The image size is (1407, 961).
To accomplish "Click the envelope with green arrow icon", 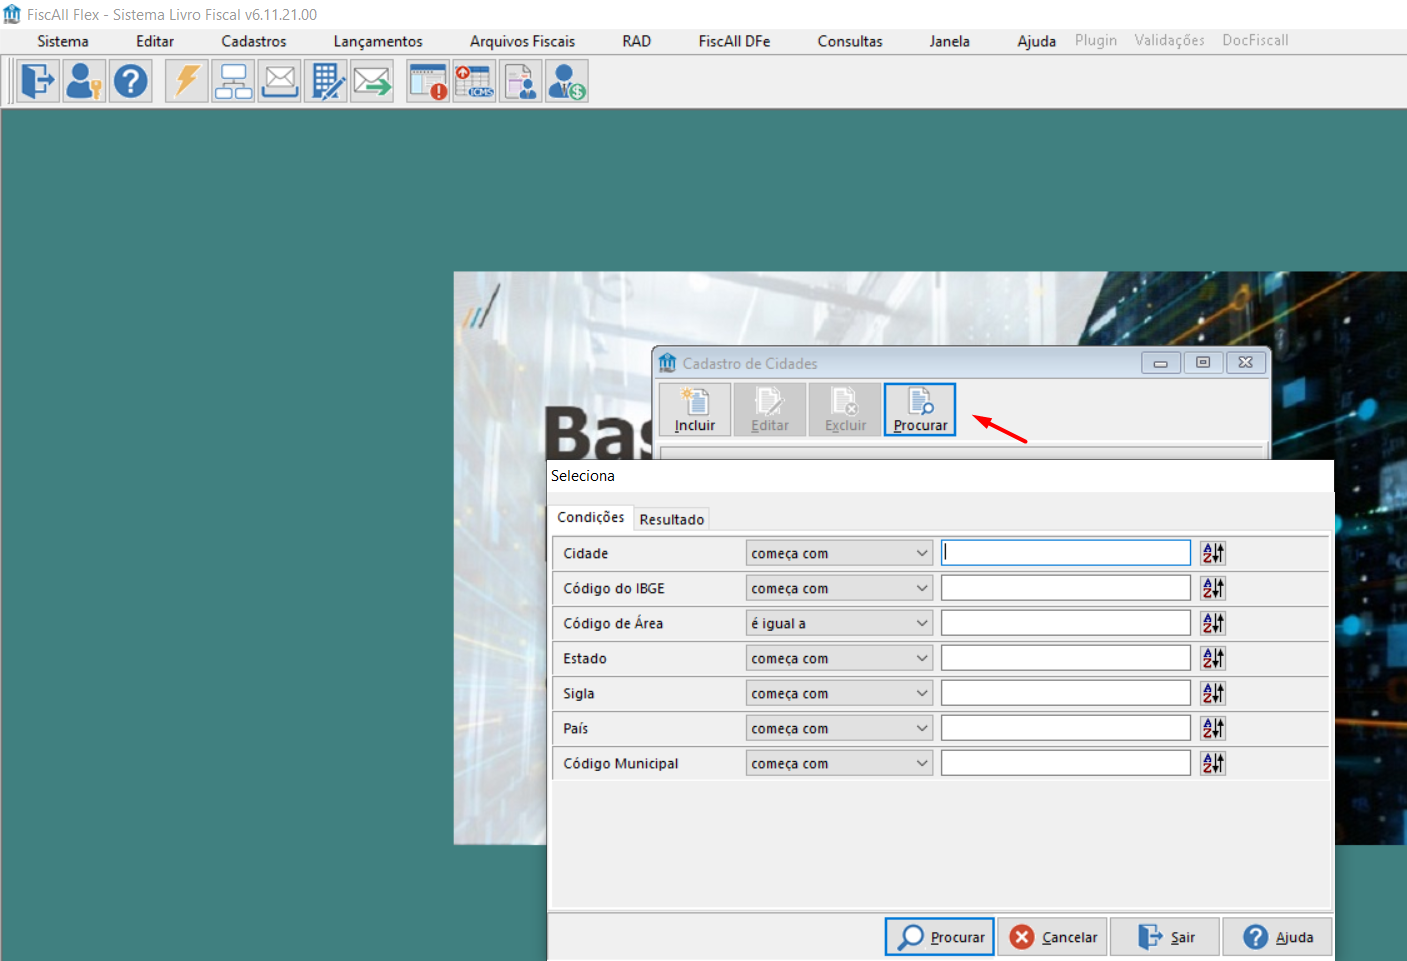I will 371,81.
